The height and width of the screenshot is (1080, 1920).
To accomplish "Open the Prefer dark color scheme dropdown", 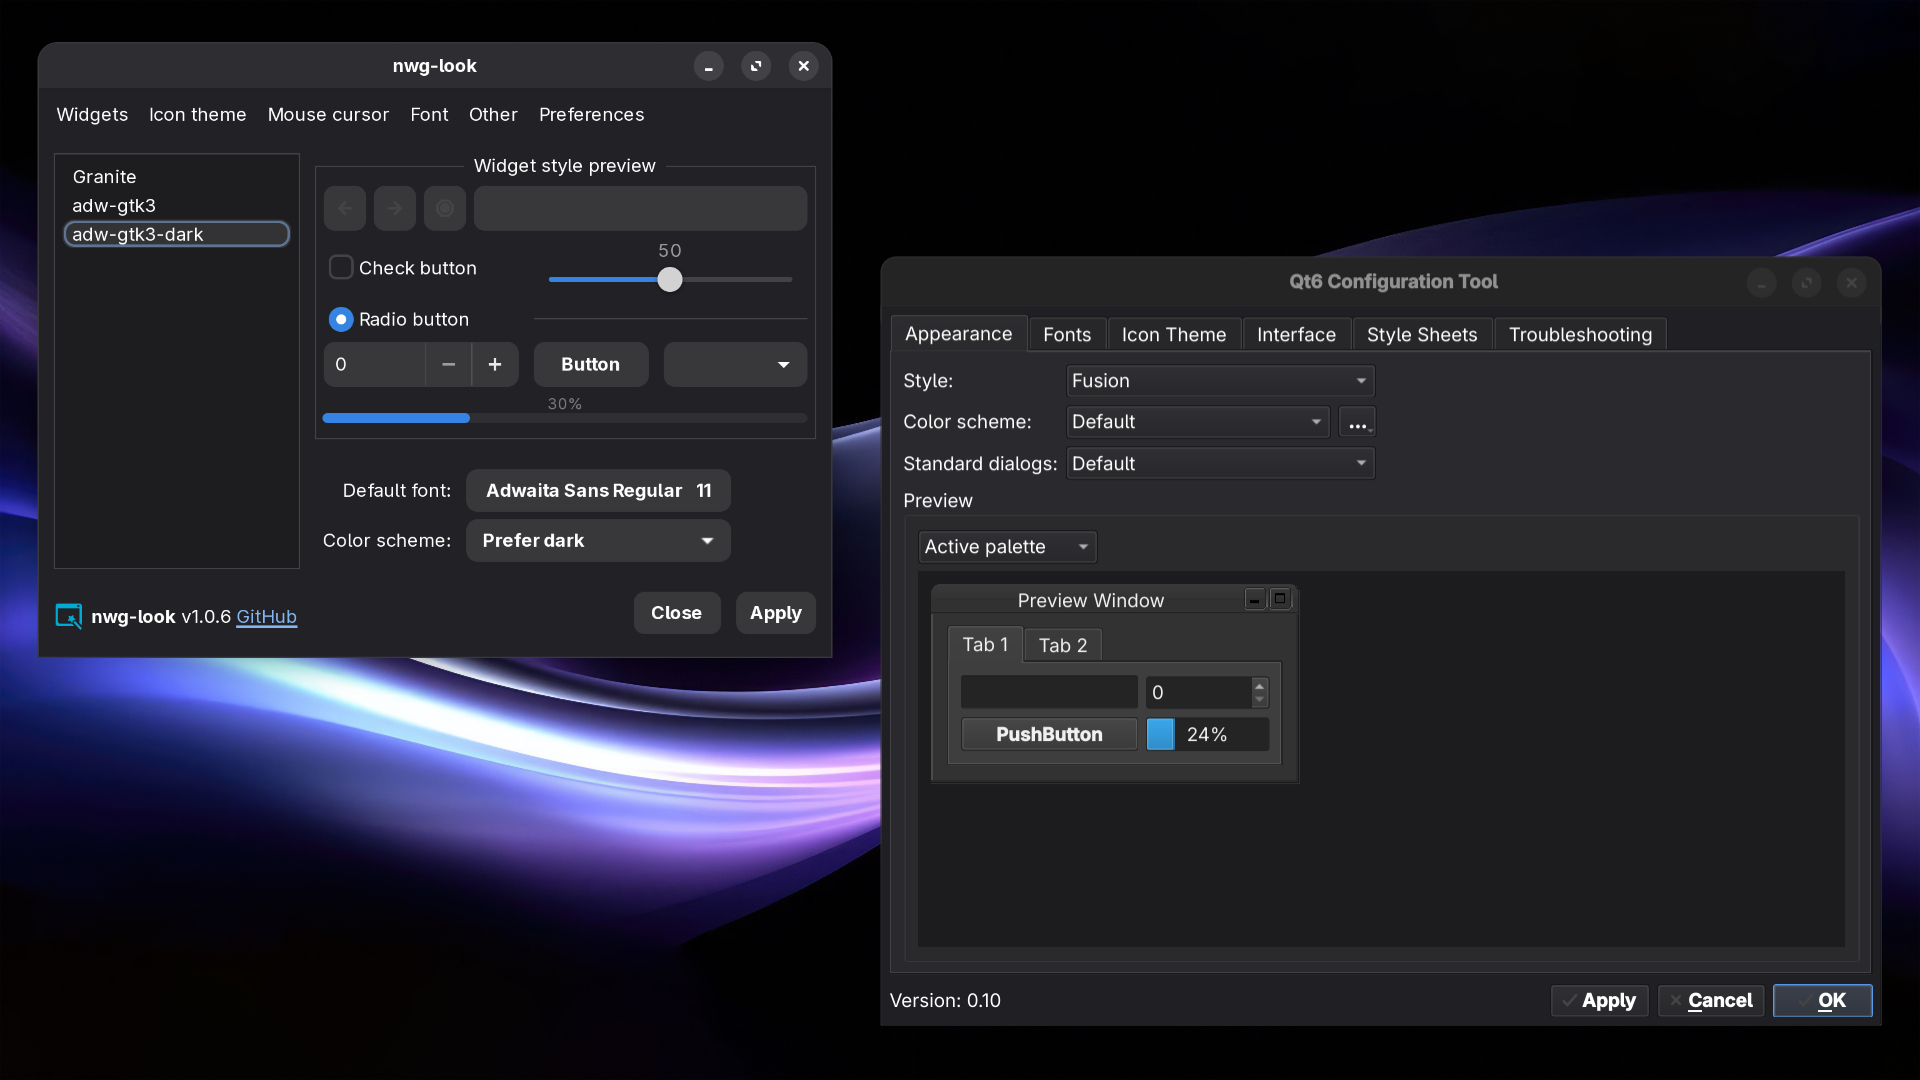I will pos(598,541).
